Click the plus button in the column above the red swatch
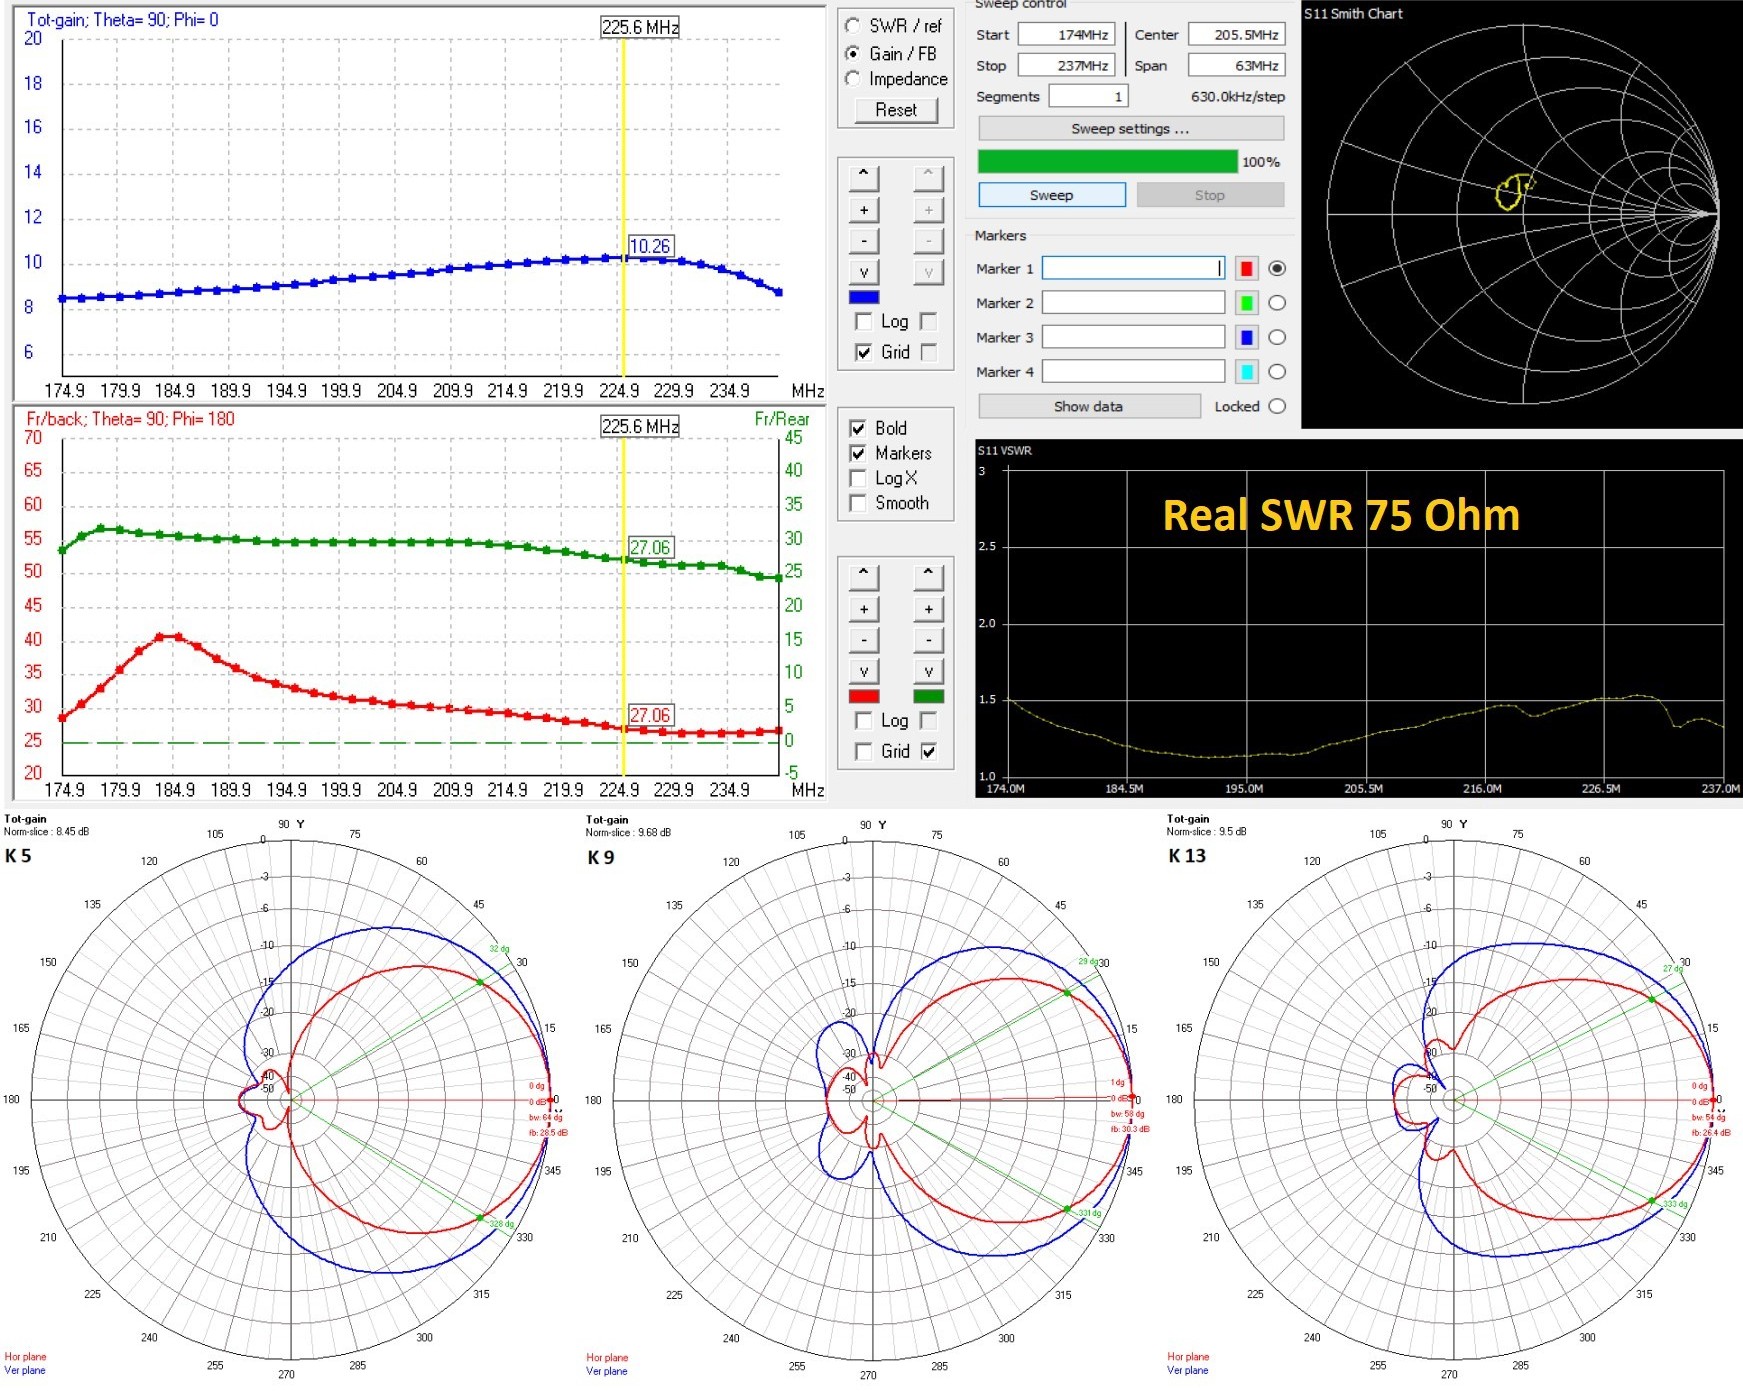The image size is (1743, 1391). (x=864, y=608)
